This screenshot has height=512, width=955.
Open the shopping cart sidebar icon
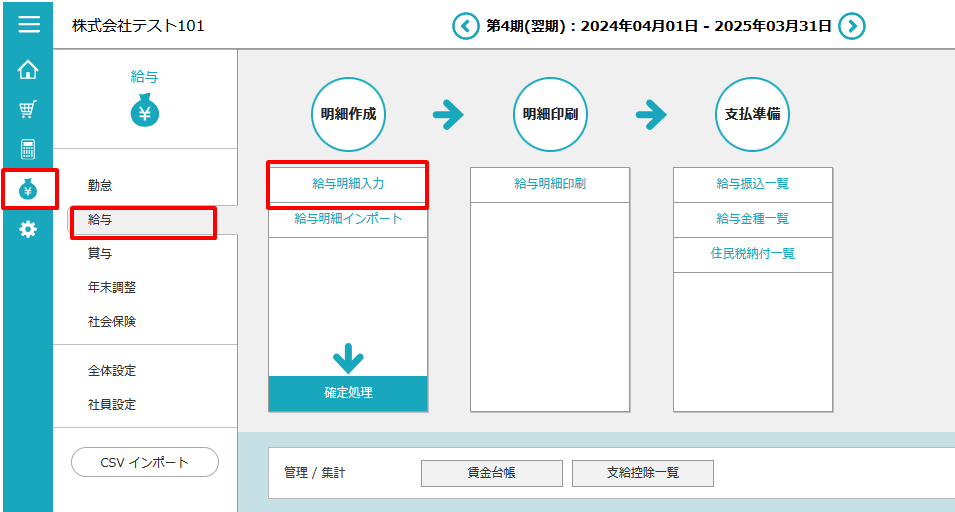point(28,110)
